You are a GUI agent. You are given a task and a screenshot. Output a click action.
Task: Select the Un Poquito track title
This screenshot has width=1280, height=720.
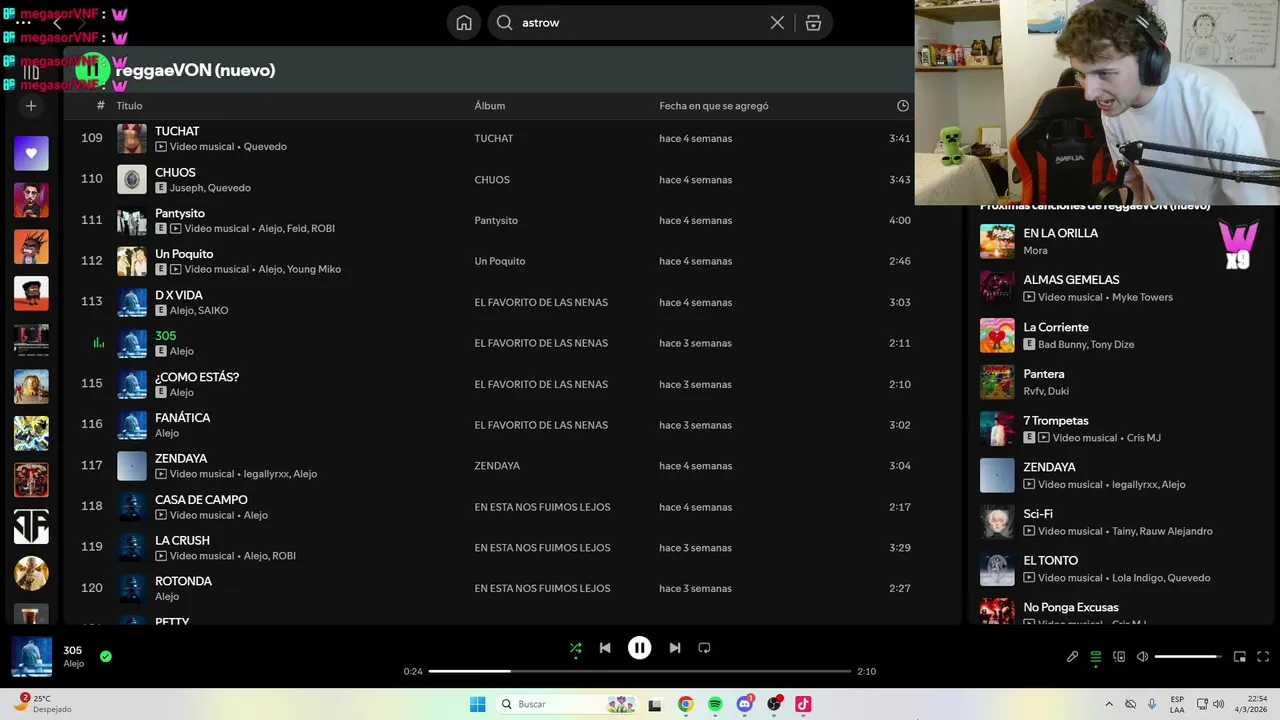[x=184, y=254]
